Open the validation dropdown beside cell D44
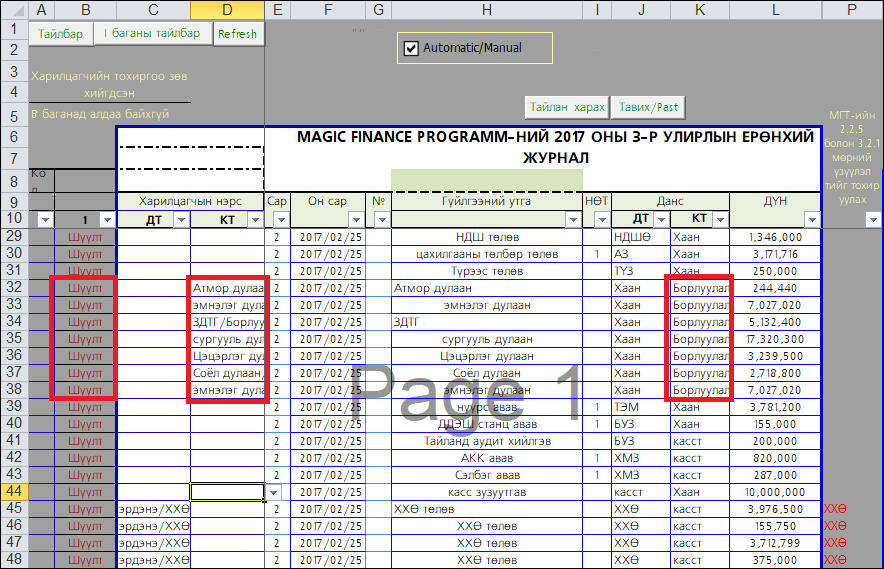Screen dimensions: 884x569 (274, 492)
